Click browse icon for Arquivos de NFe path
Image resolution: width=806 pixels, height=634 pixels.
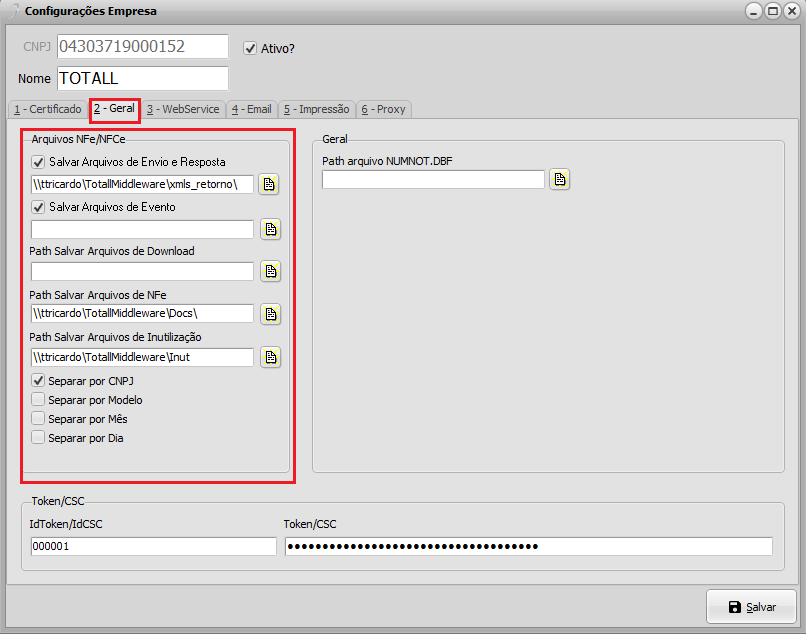click(270, 314)
